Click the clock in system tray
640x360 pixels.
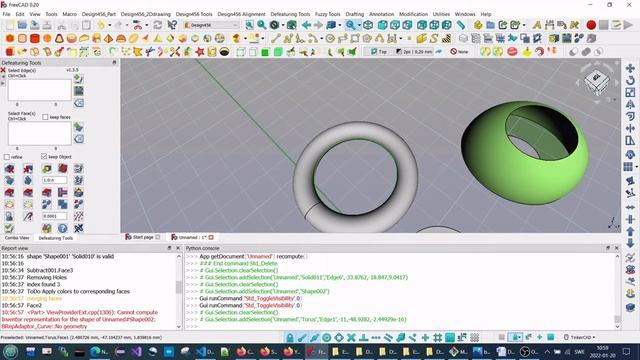602,351
